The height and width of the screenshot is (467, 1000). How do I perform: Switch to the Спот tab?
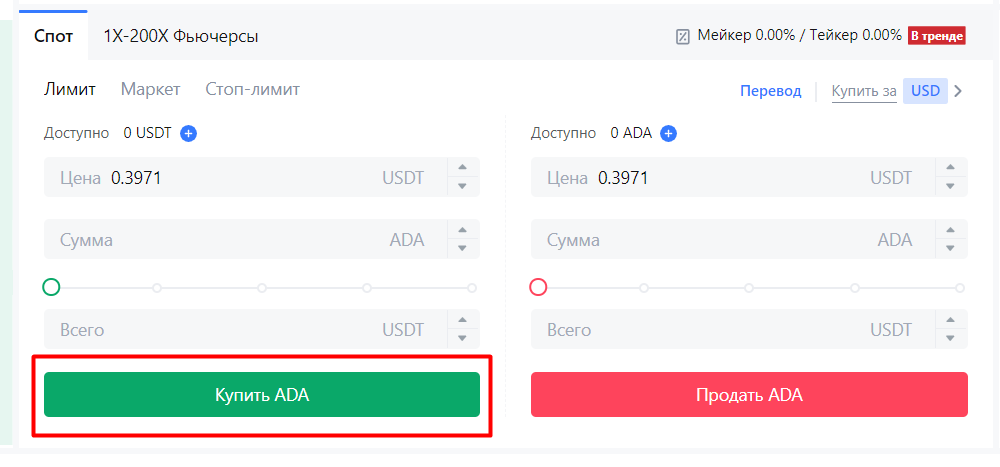[53, 36]
